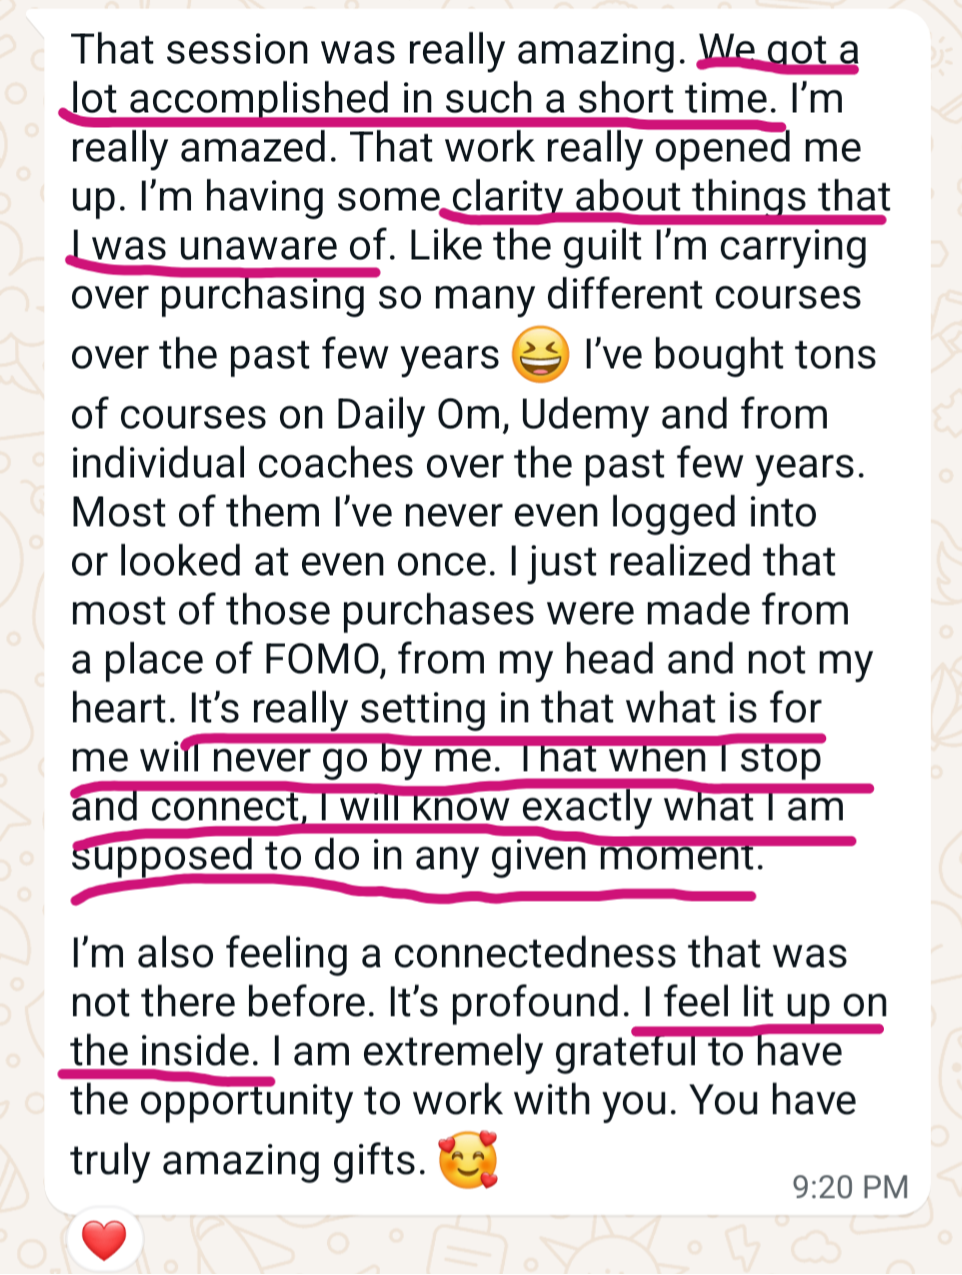Click the laughing squint emoji in message

(x=540, y=357)
